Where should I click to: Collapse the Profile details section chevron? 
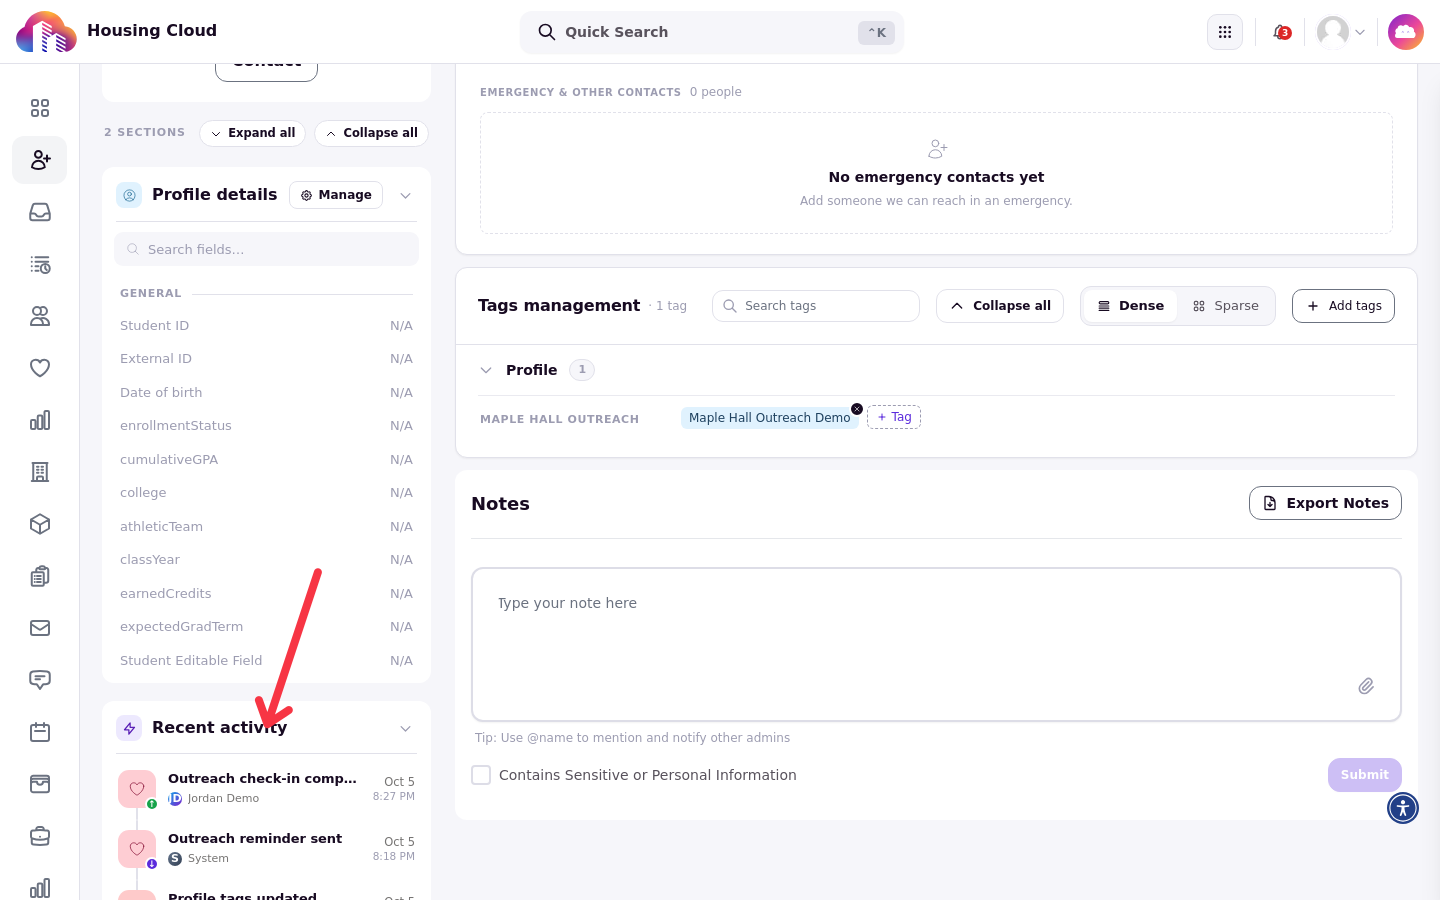(406, 195)
